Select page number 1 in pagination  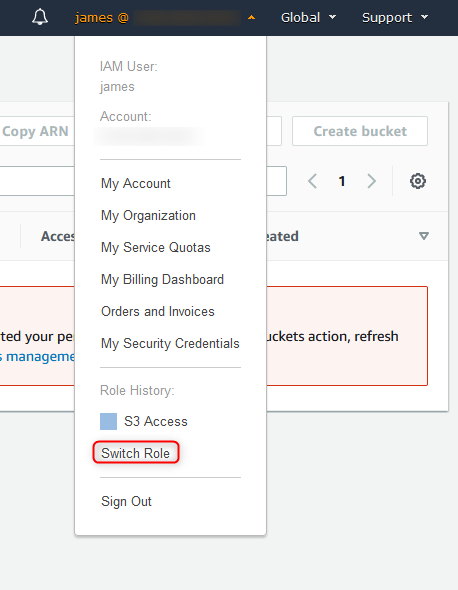click(x=342, y=181)
